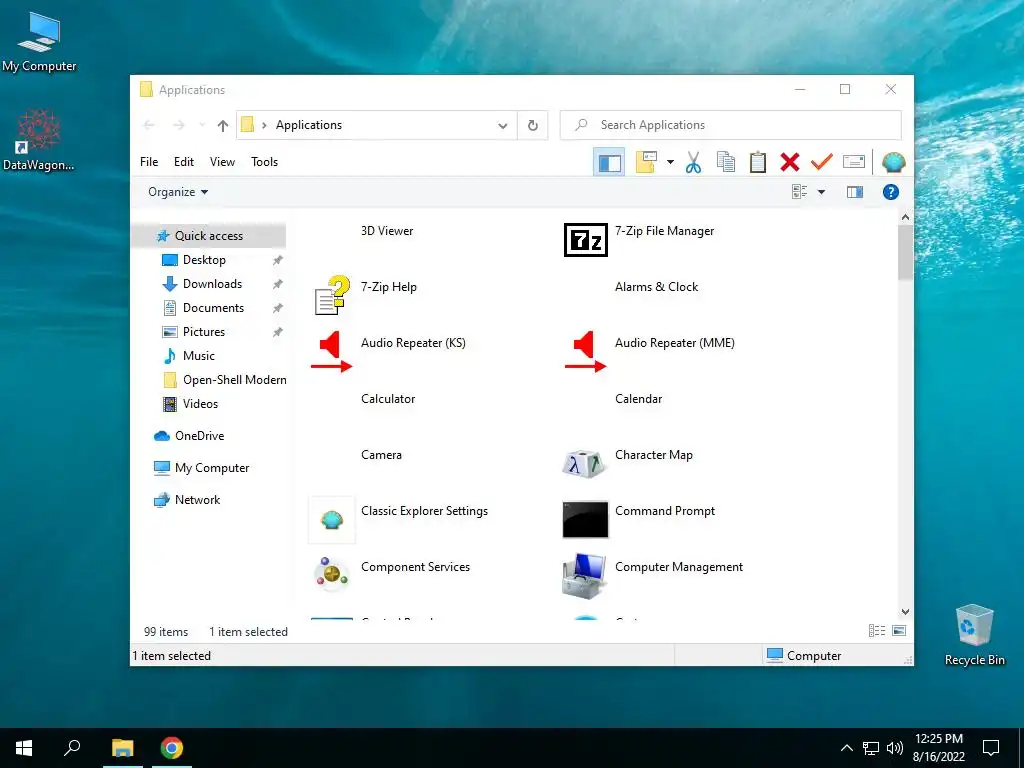Image resolution: width=1024 pixels, height=768 pixels.
Task: Click the scroll down arrow in file list
Action: point(905,612)
